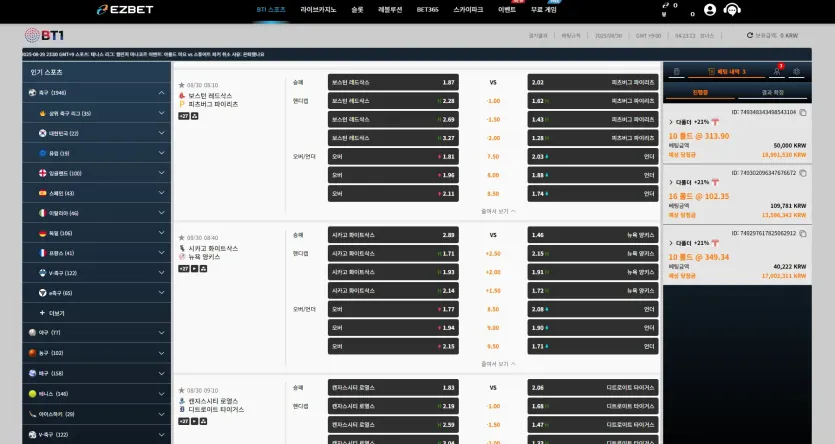Image resolution: width=835 pixels, height=444 pixels.
Task: Open stats icon for Boston Red Sox match
Action: 195,116
